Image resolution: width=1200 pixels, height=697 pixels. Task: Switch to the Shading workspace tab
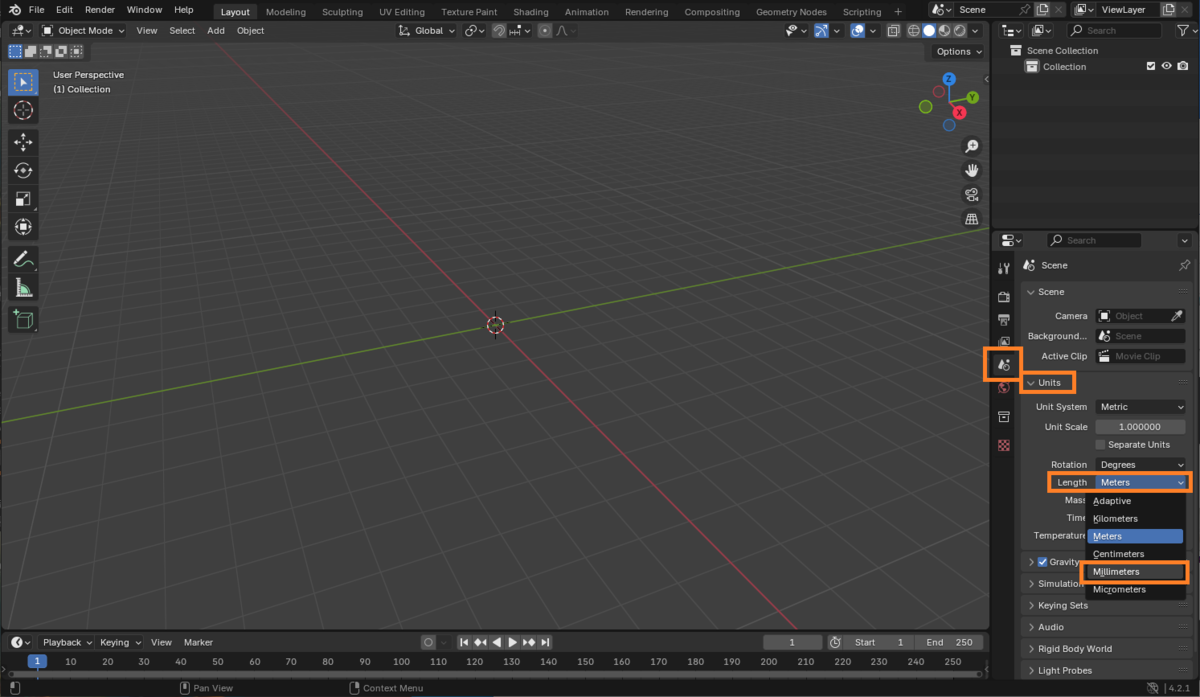pos(530,12)
